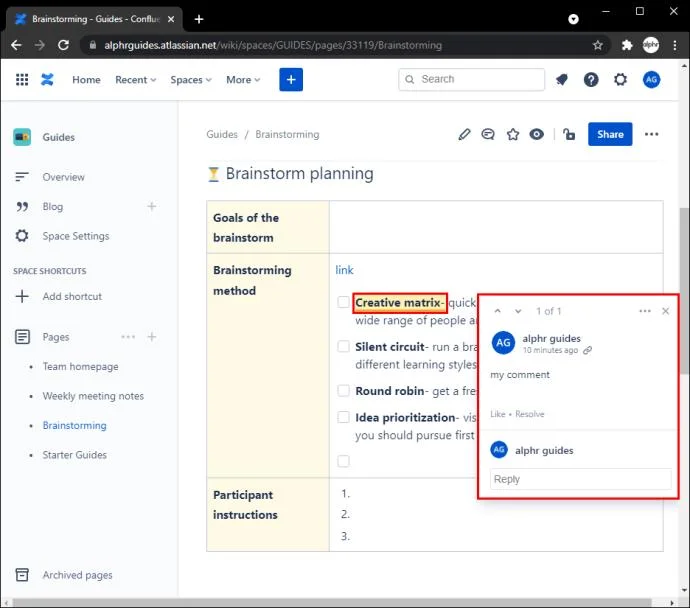Screen dimensions: 690x608
Task: Go back in browser history
Action: (x=16, y=45)
